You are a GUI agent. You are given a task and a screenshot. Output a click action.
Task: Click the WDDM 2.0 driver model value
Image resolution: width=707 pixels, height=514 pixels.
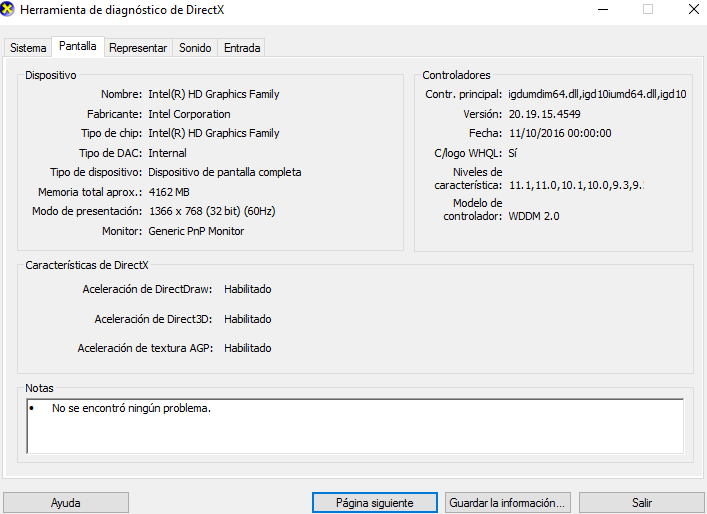534,216
